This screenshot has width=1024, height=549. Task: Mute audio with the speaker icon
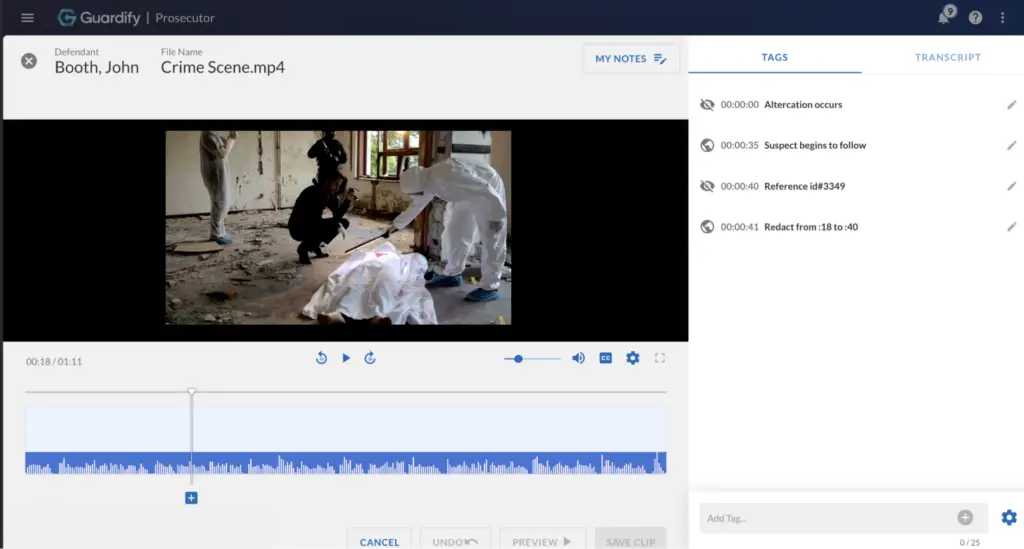(x=578, y=358)
